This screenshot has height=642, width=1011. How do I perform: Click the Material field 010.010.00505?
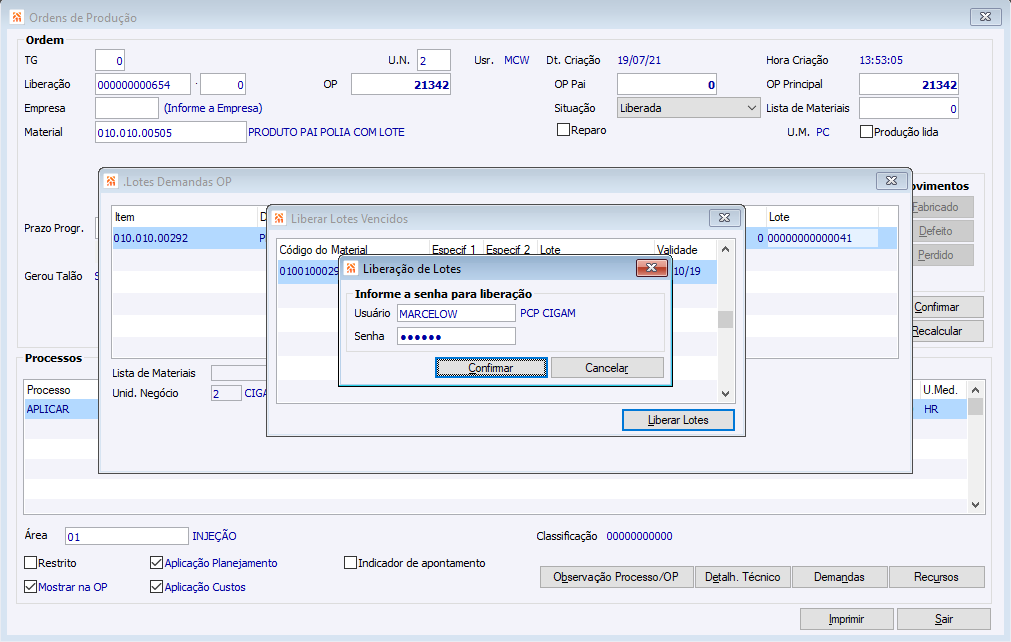click(171, 132)
